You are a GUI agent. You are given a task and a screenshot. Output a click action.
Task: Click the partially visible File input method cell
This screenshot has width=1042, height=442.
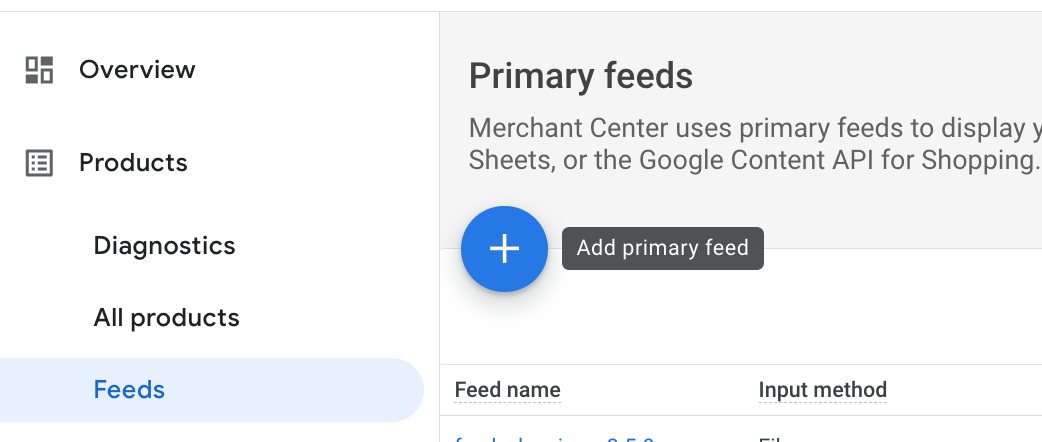coord(771,439)
